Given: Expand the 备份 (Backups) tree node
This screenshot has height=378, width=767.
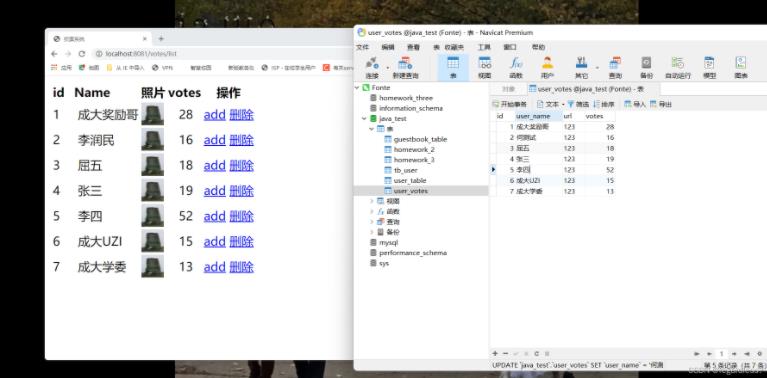Looking at the screenshot, I should (371, 232).
